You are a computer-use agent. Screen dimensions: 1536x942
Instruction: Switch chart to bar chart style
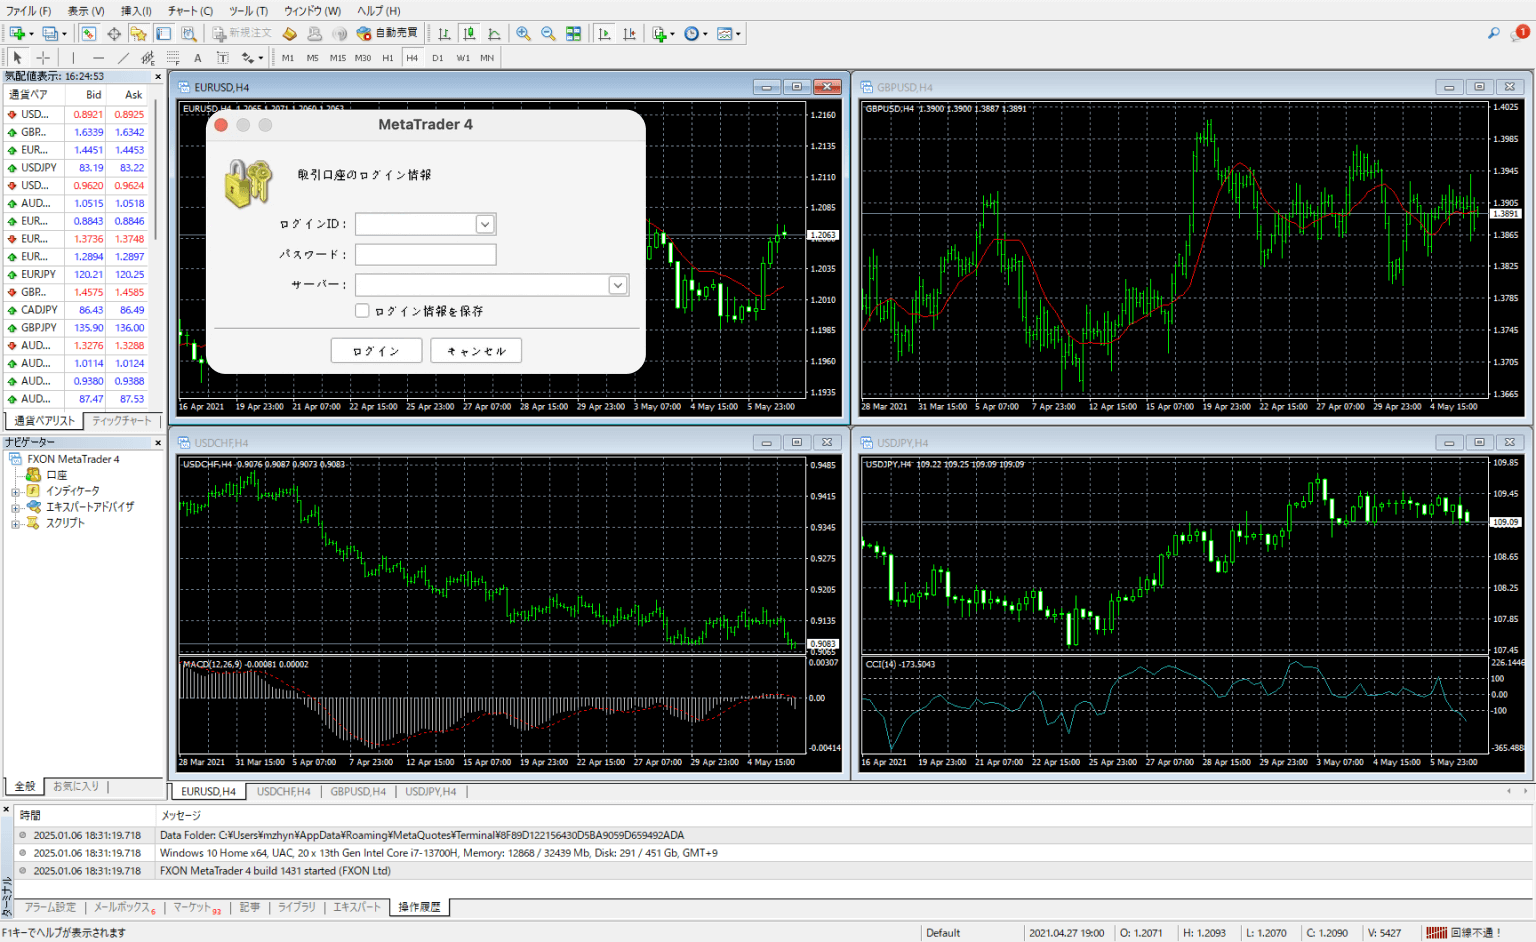[444, 33]
